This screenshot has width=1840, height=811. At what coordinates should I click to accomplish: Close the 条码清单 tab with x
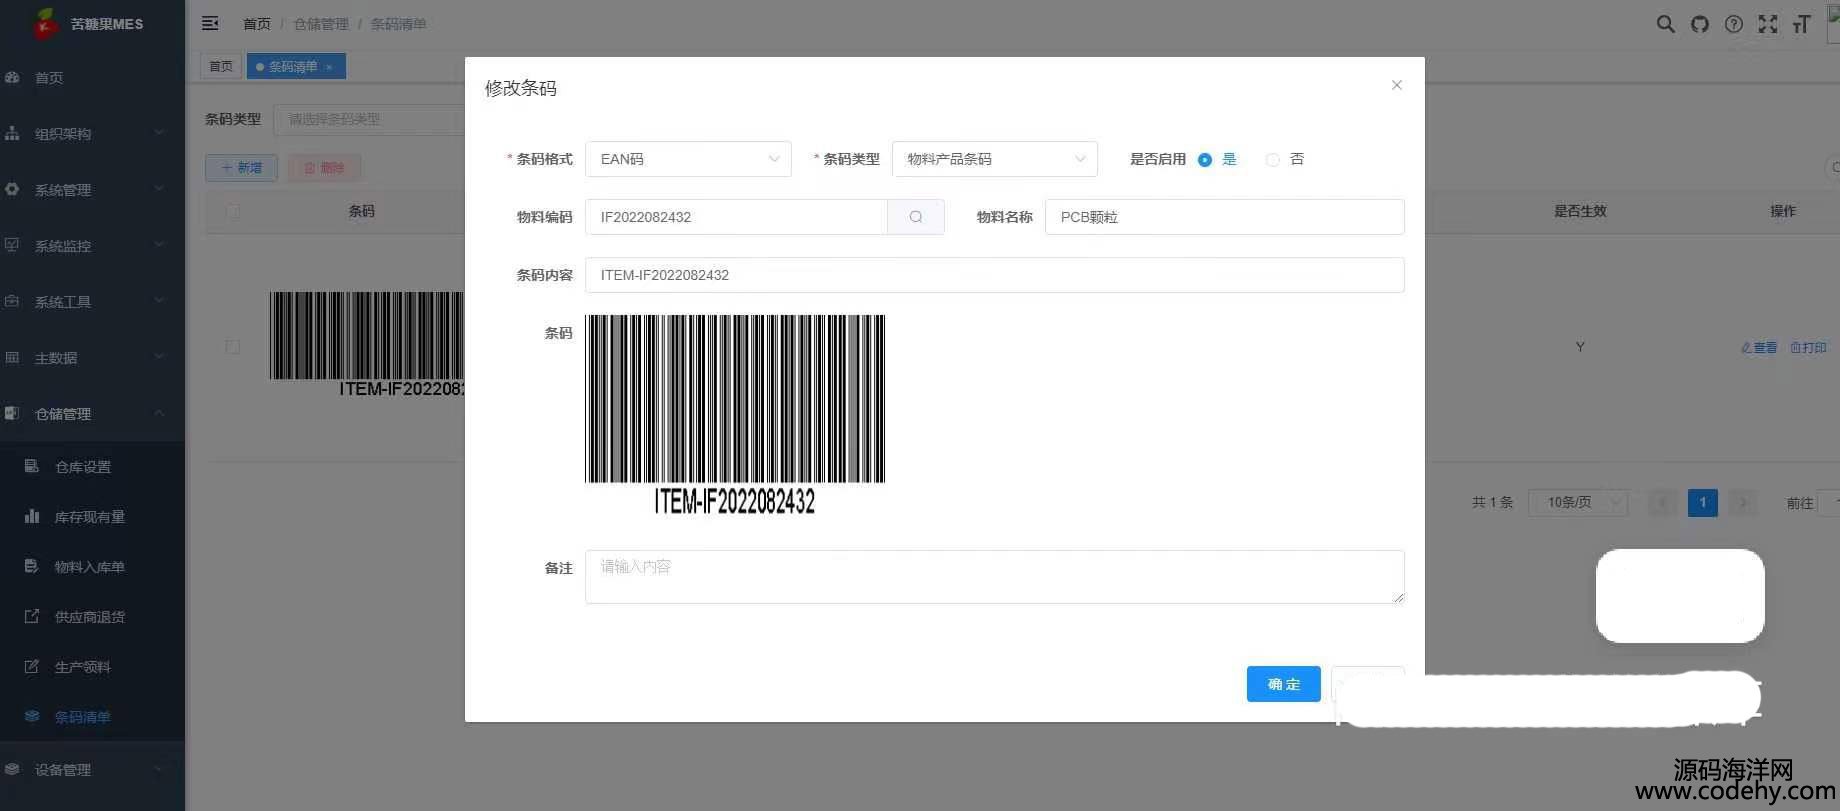click(x=329, y=67)
